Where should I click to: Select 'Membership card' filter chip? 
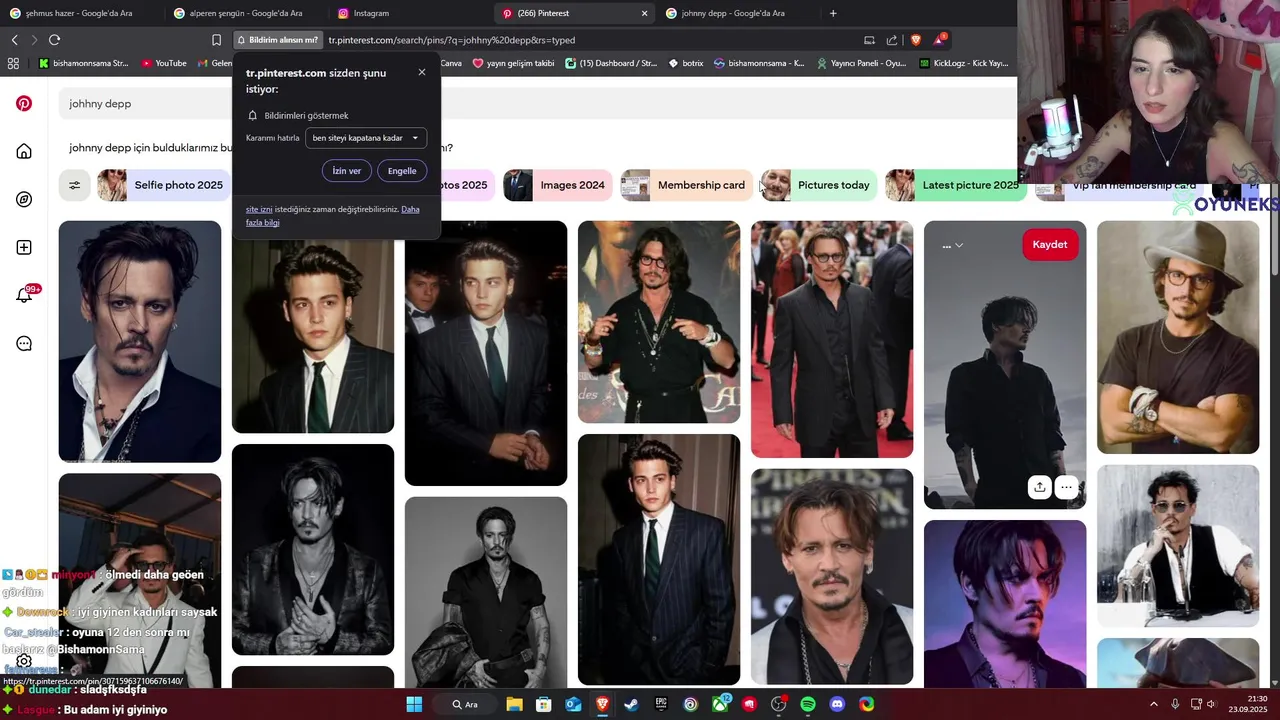685,185
